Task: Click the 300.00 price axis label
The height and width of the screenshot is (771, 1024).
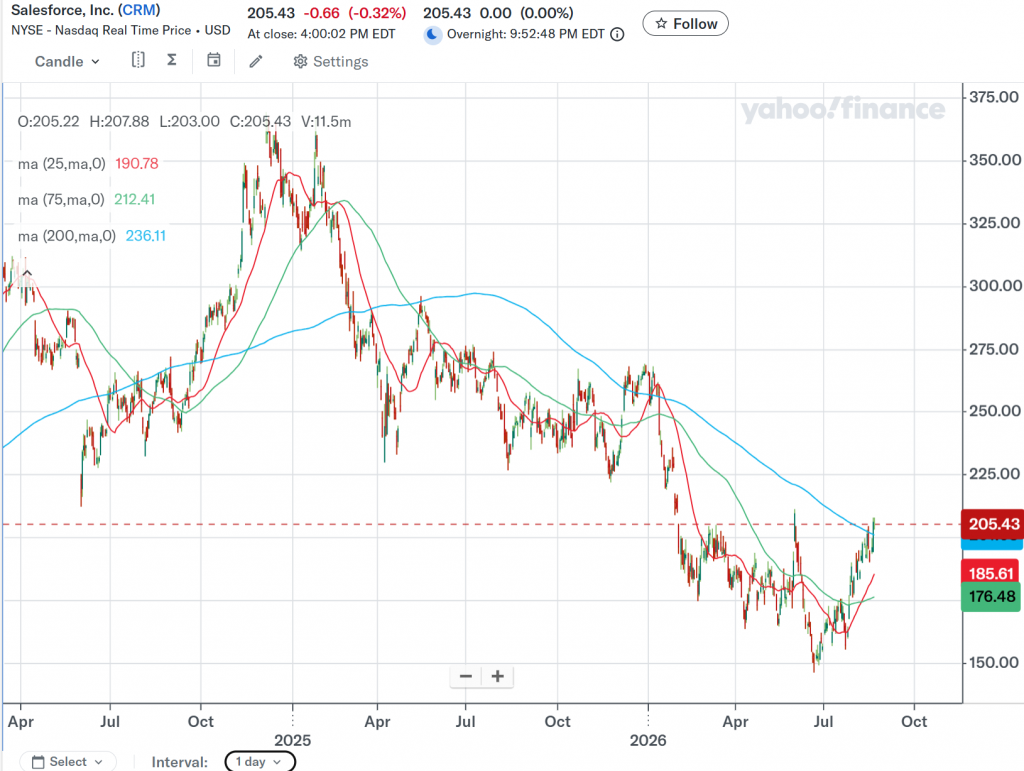Action: [994, 286]
